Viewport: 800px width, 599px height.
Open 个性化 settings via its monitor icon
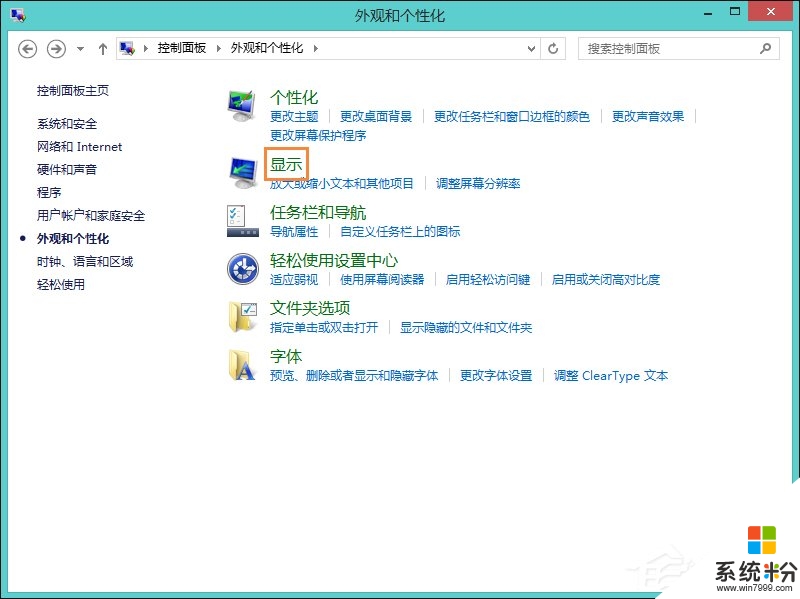pos(241,105)
